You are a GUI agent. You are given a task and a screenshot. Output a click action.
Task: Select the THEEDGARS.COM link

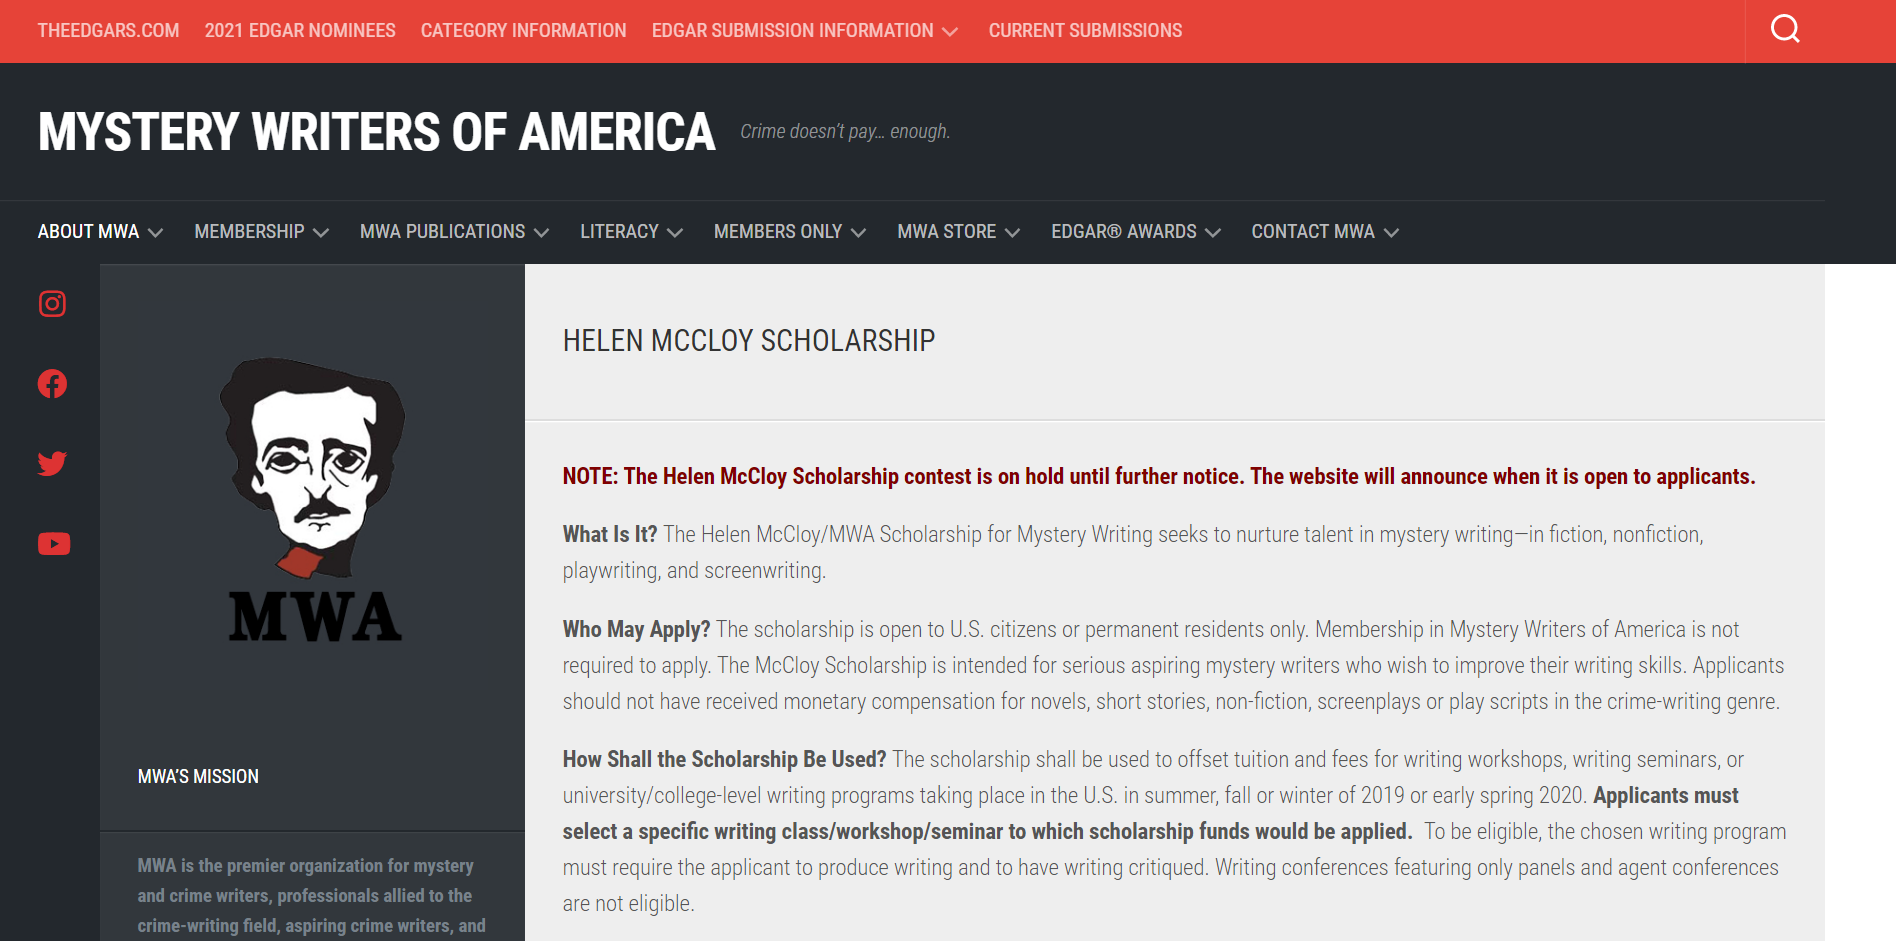(108, 30)
